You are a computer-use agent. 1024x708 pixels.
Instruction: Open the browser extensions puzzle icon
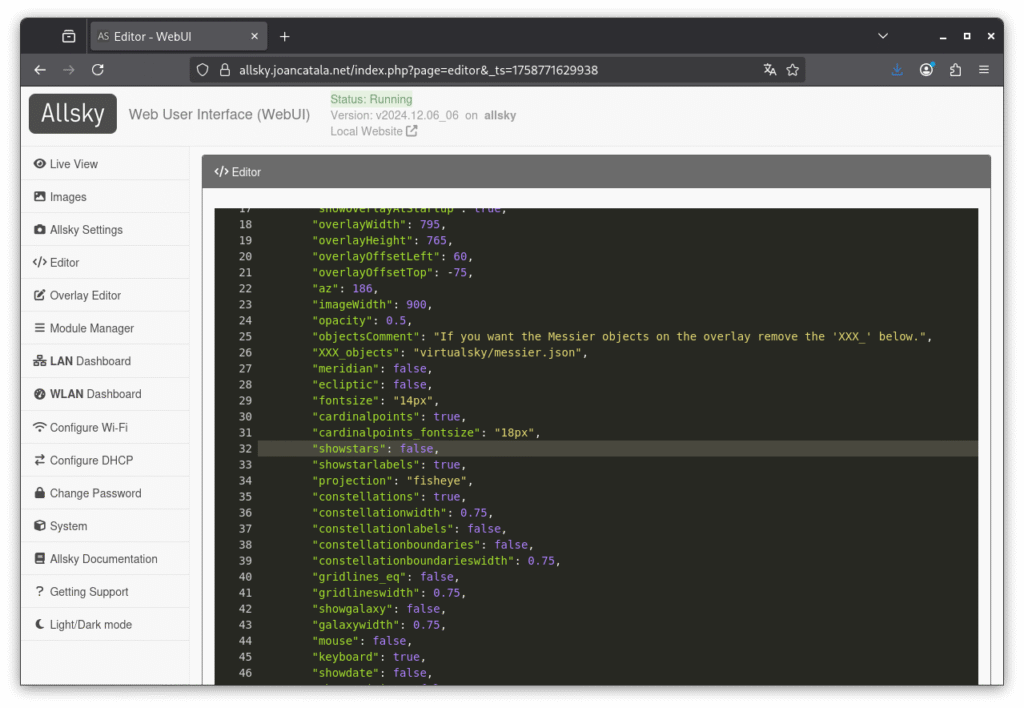pos(955,70)
